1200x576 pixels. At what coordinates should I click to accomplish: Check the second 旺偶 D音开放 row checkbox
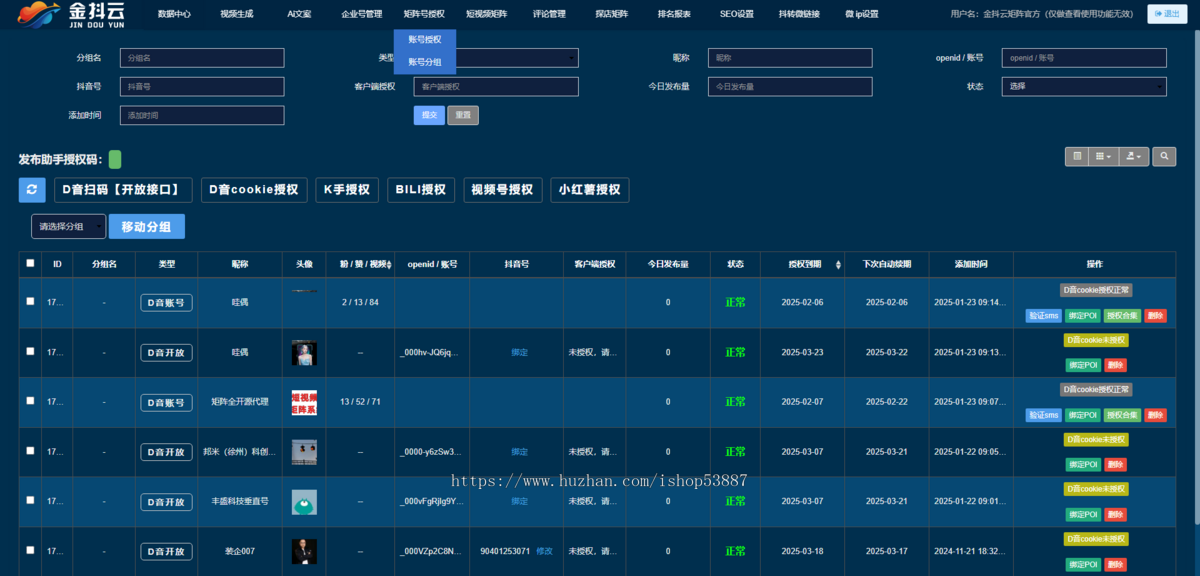tap(30, 351)
